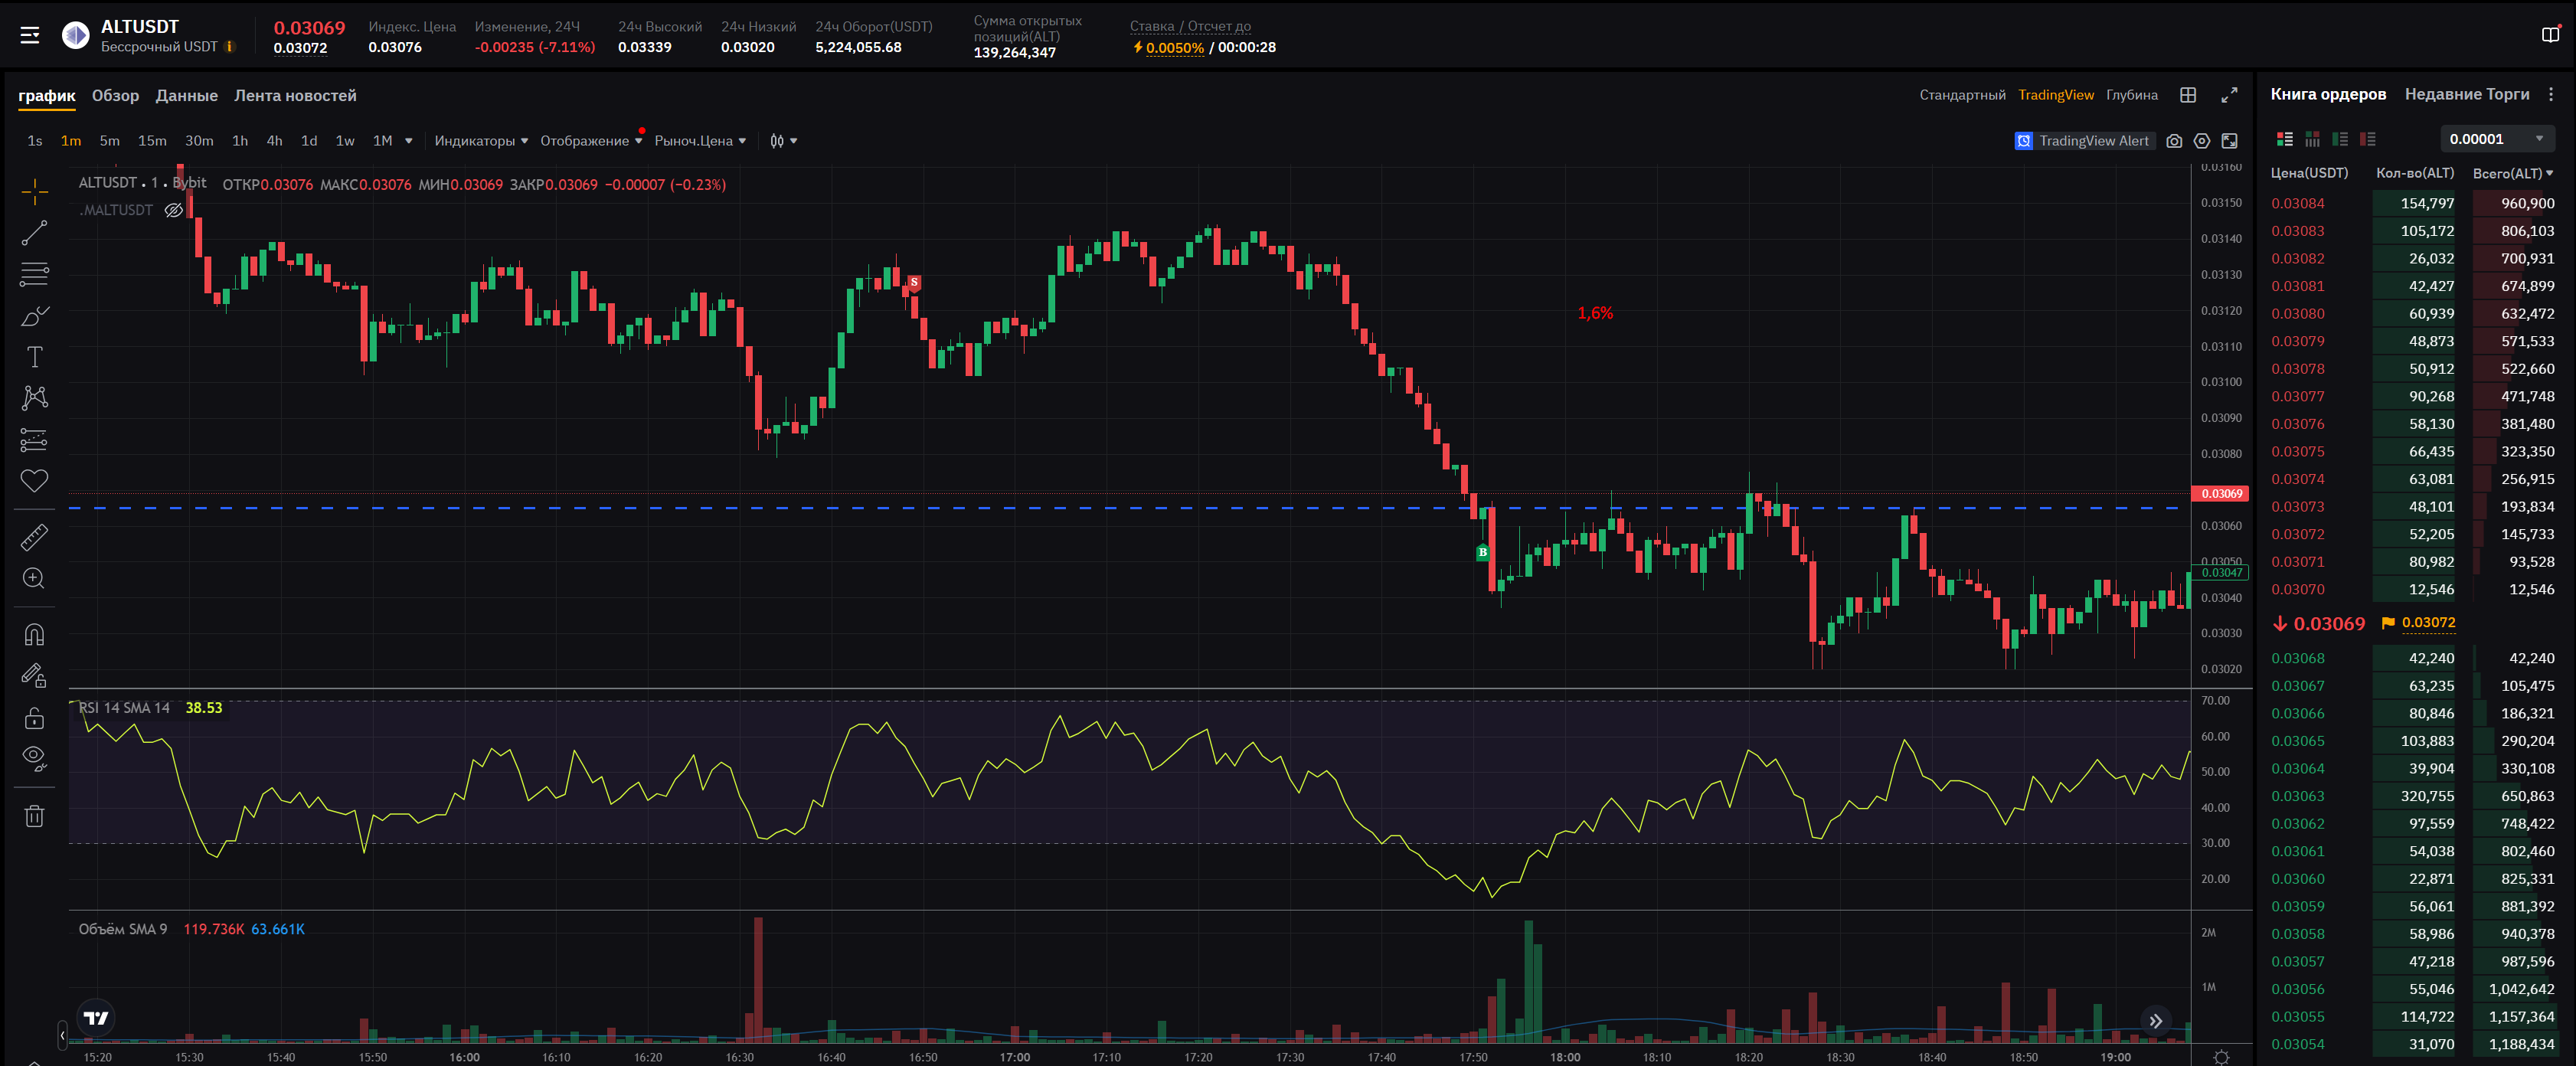Image resolution: width=2576 pixels, height=1066 pixels.
Task: Select the 15m timeframe
Action: pyautogui.click(x=152, y=141)
